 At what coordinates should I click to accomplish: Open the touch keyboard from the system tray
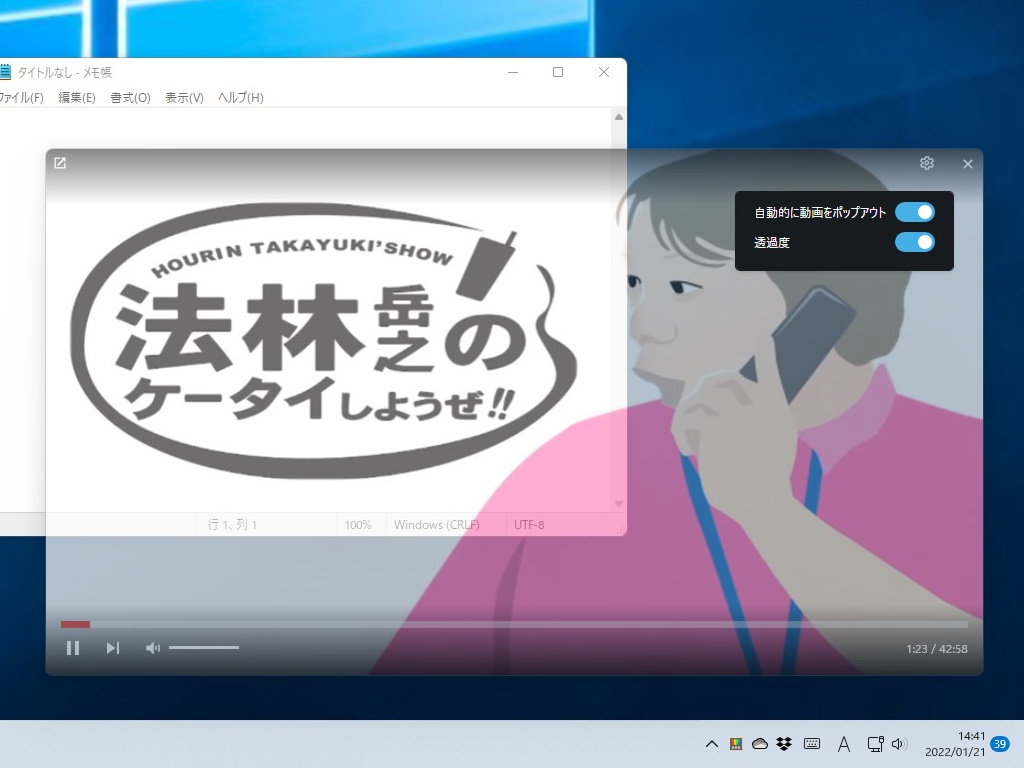click(813, 744)
